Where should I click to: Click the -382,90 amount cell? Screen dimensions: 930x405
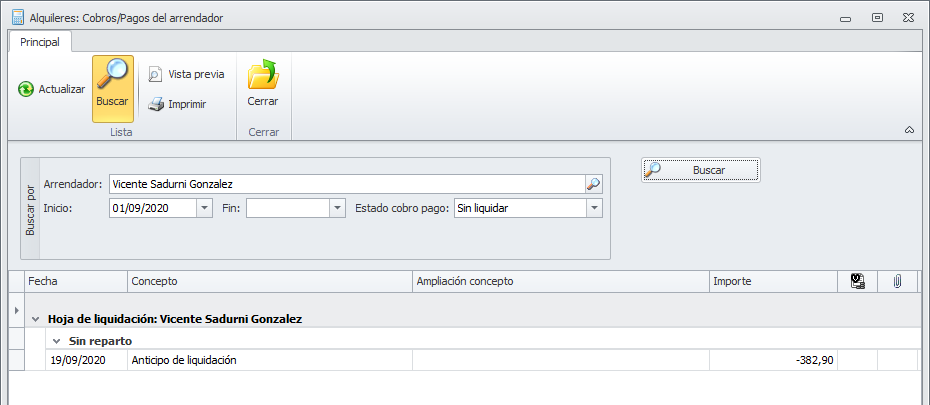click(773, 360)
